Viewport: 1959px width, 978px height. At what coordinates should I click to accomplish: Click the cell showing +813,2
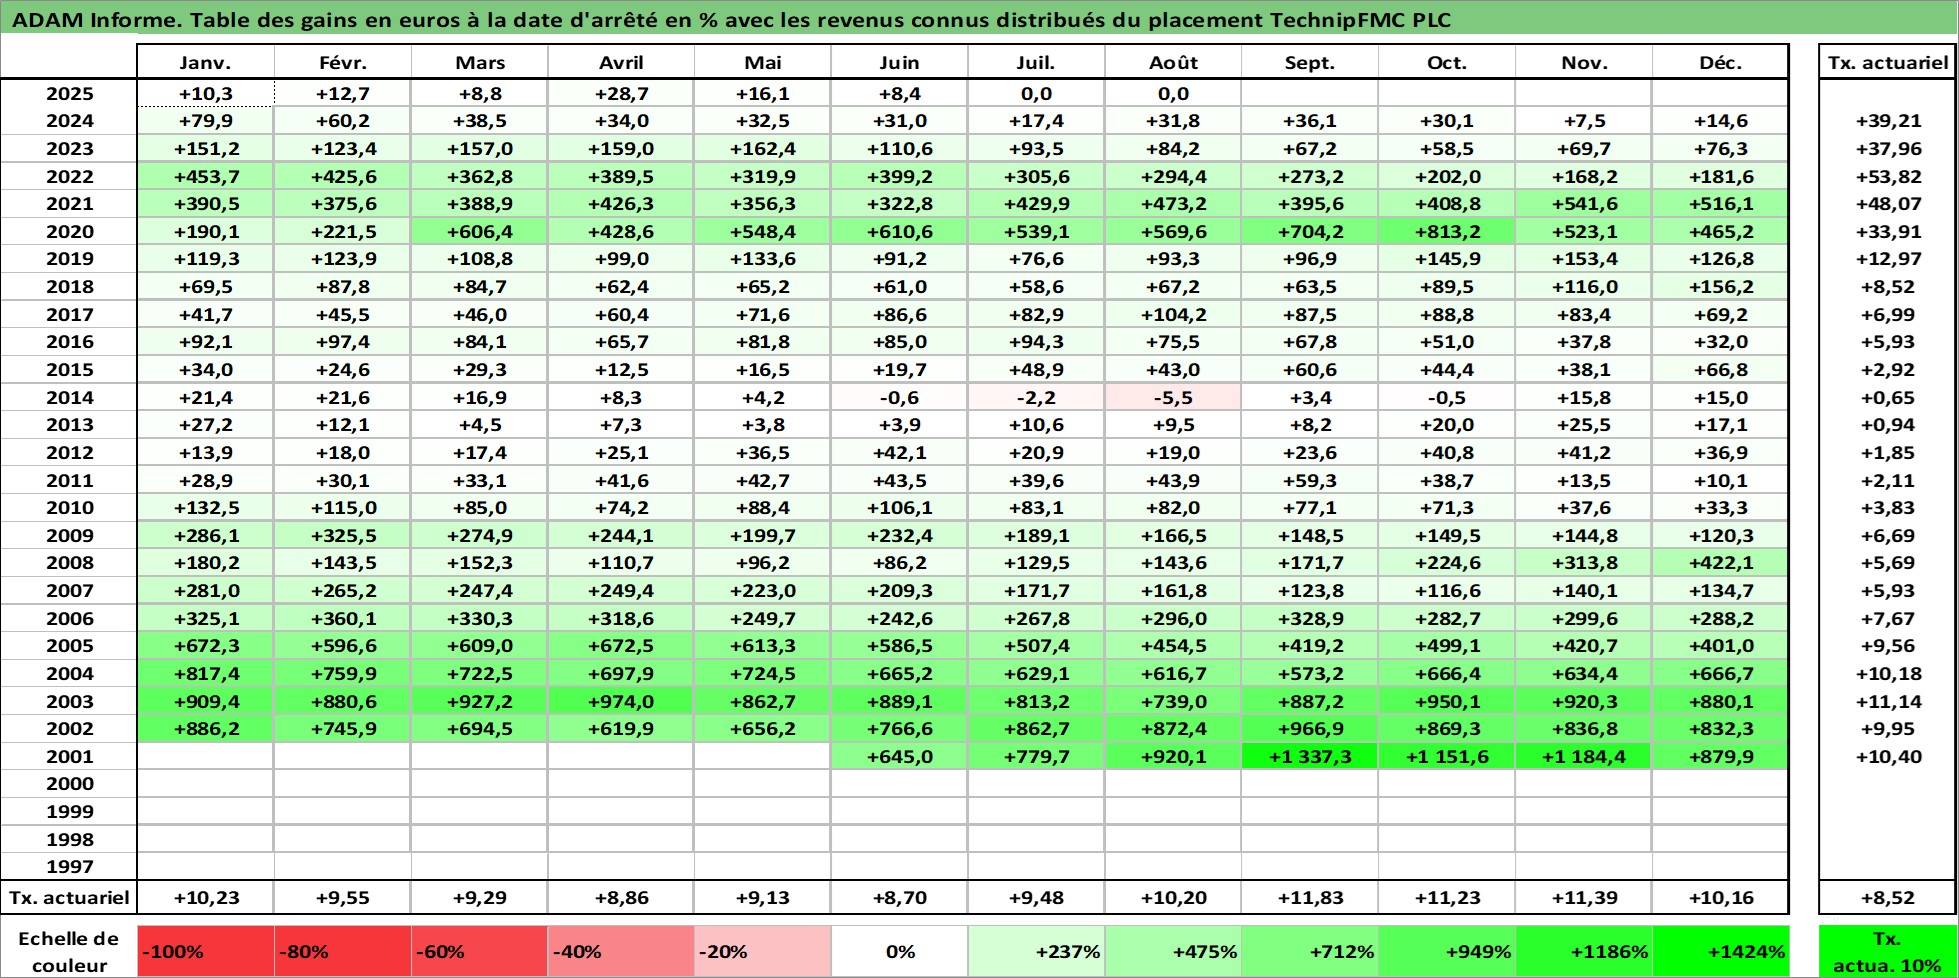[1446, 231]
